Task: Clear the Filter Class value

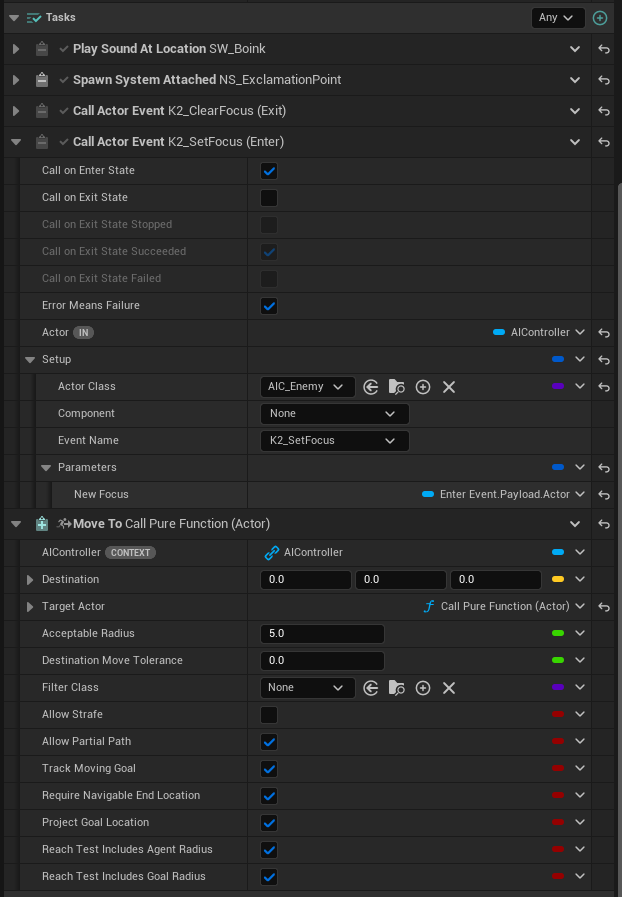Action: (449, 688)
